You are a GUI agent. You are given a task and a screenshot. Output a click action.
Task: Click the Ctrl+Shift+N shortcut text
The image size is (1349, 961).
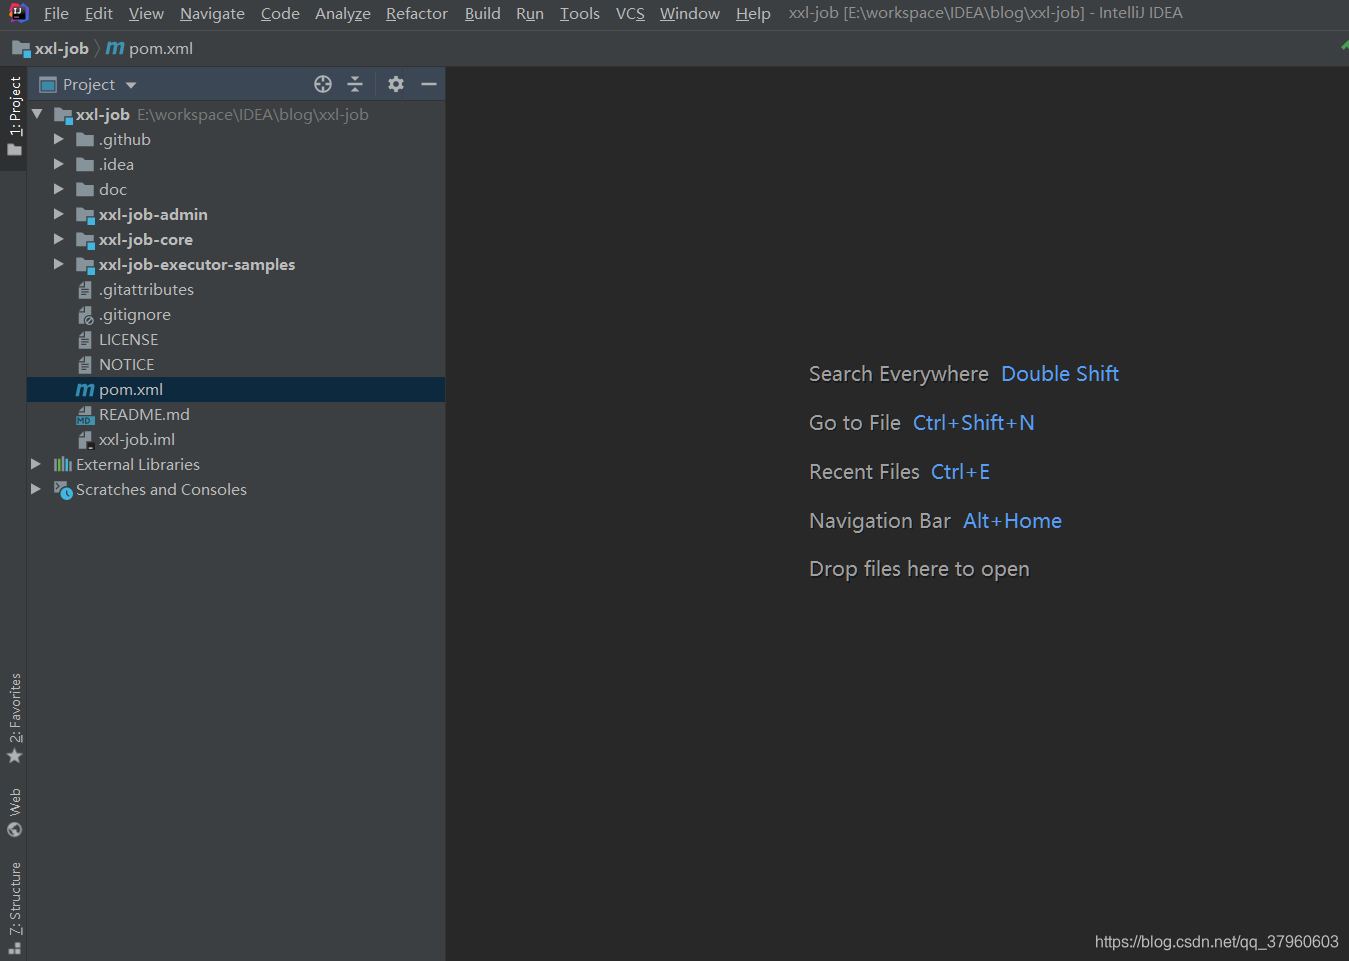pyautogui.click(x=973, y=422)
